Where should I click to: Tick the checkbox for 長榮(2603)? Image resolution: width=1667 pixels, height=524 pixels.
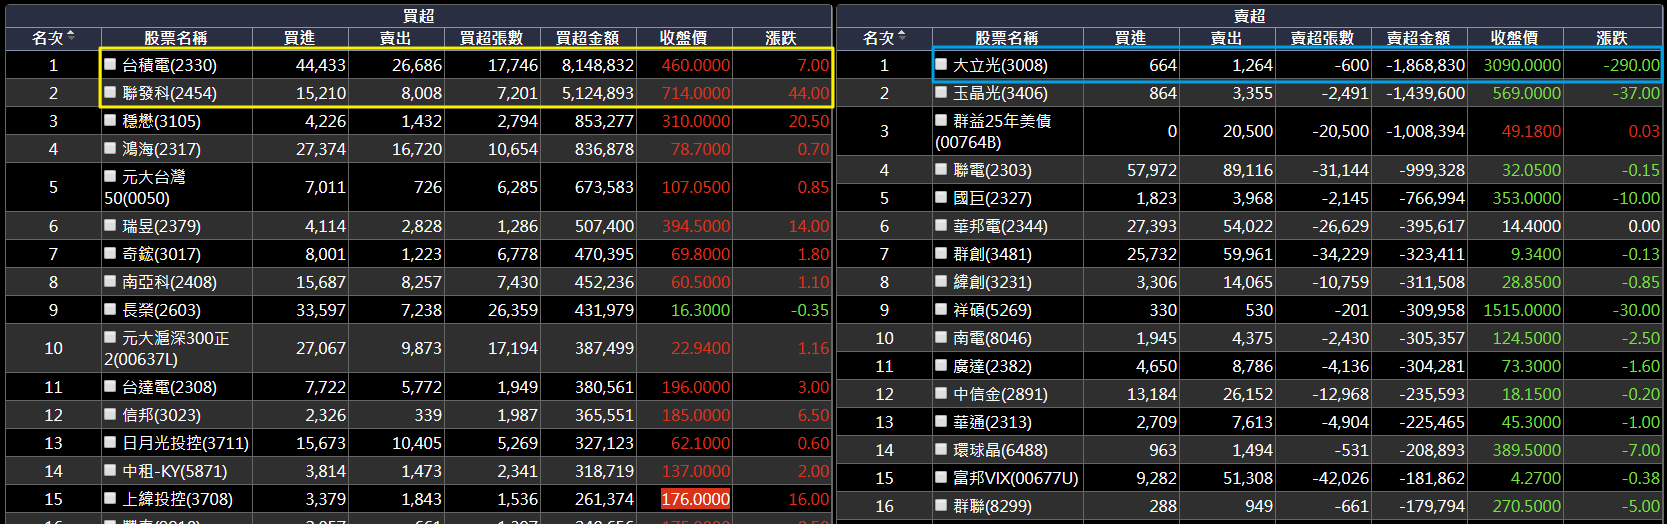(x=111, y=309)
